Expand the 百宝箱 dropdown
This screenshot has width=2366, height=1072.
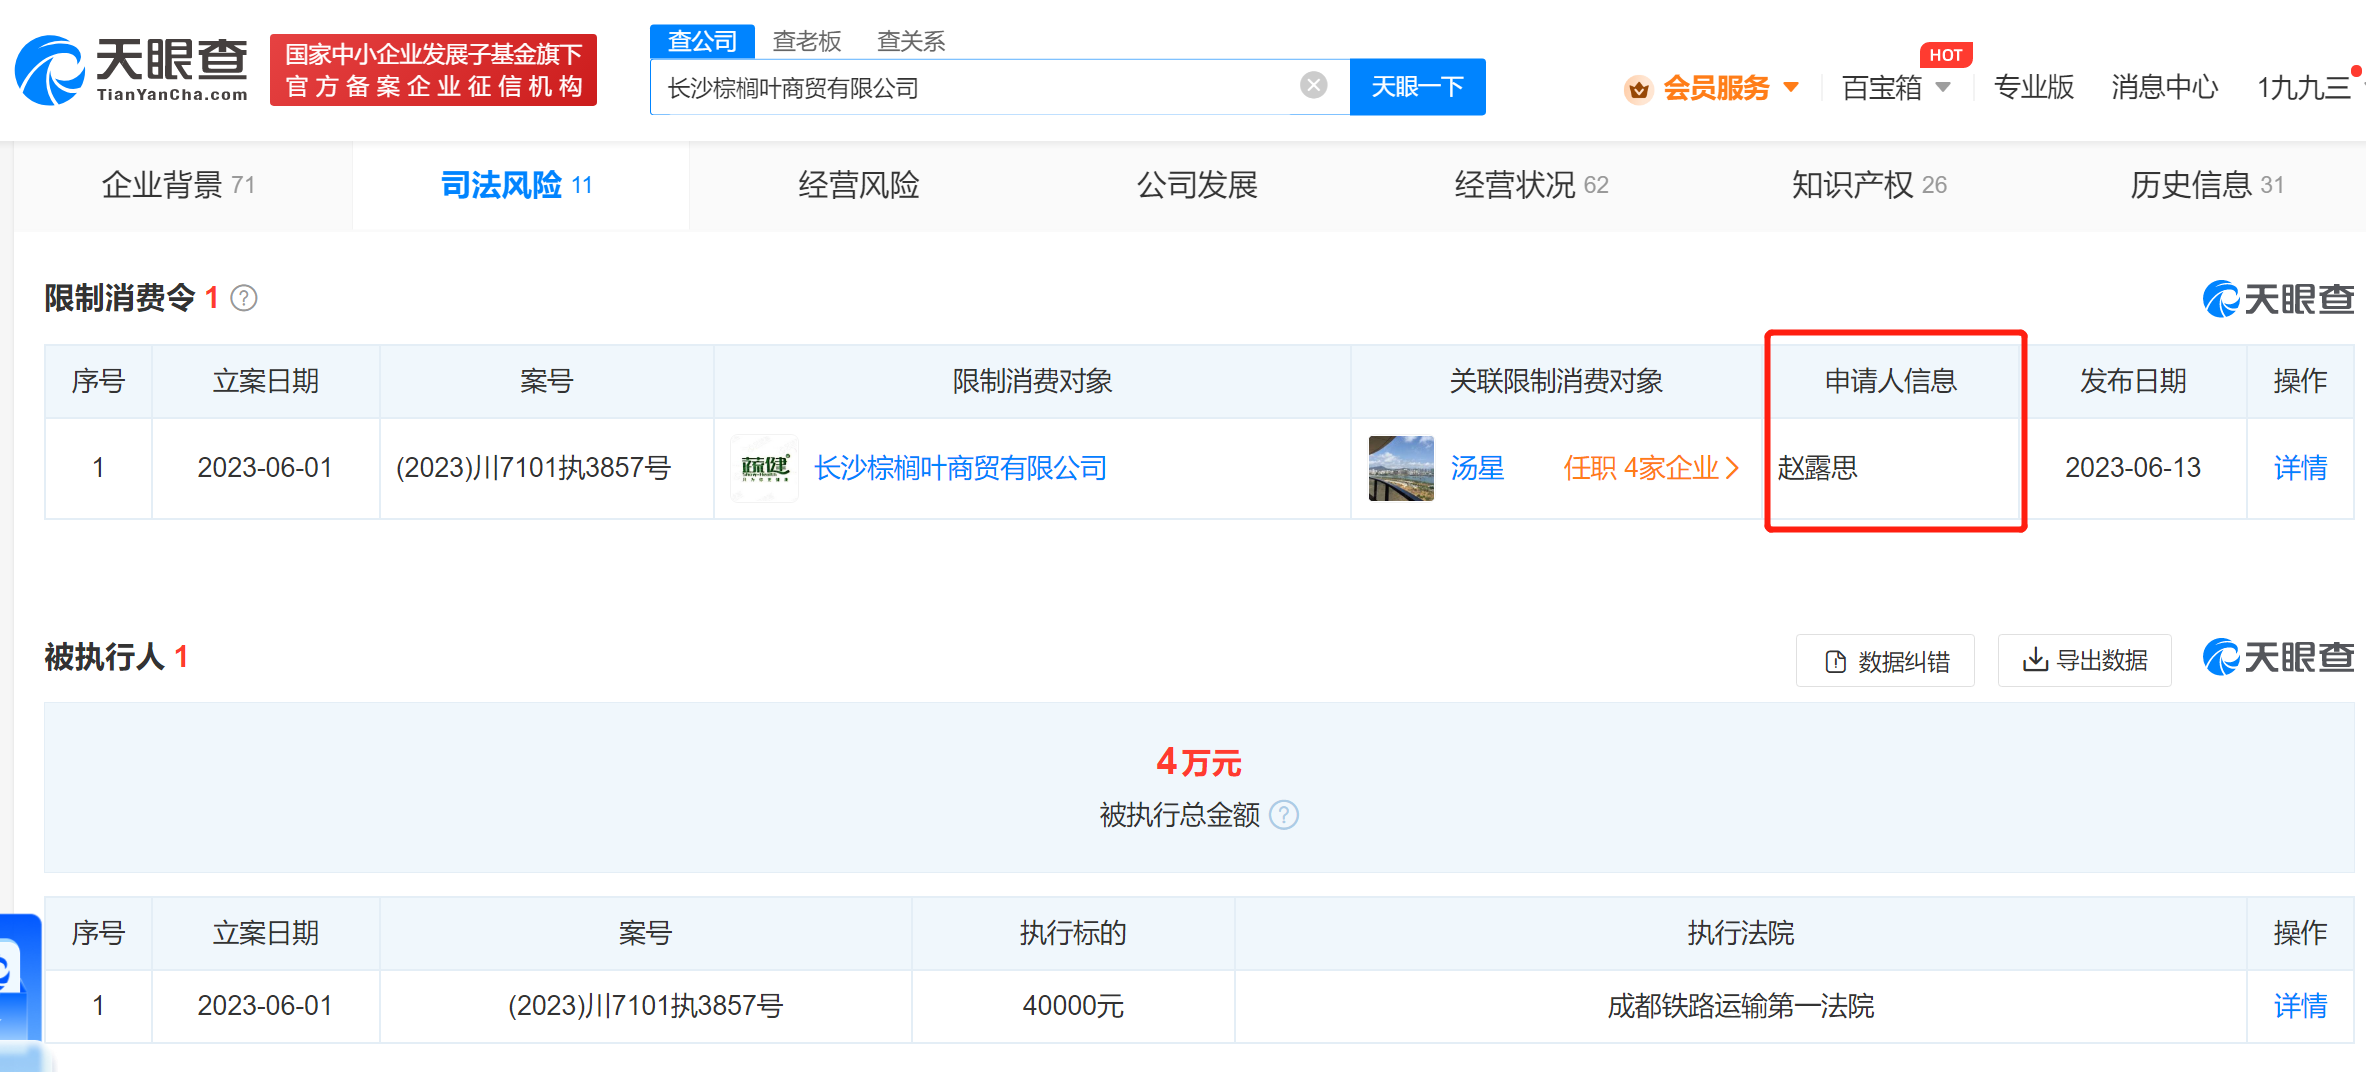click(1942, 88)
